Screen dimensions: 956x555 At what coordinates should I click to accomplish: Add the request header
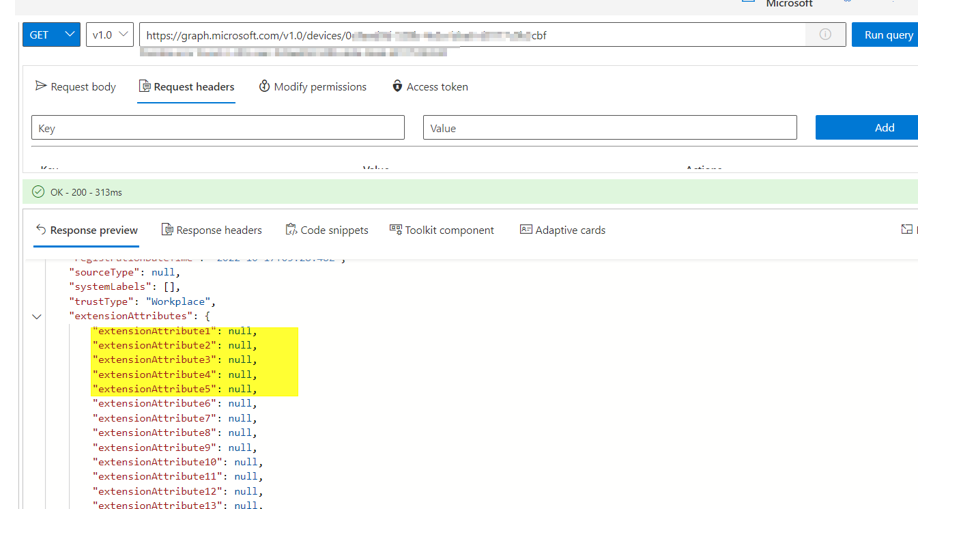point(866,127)
